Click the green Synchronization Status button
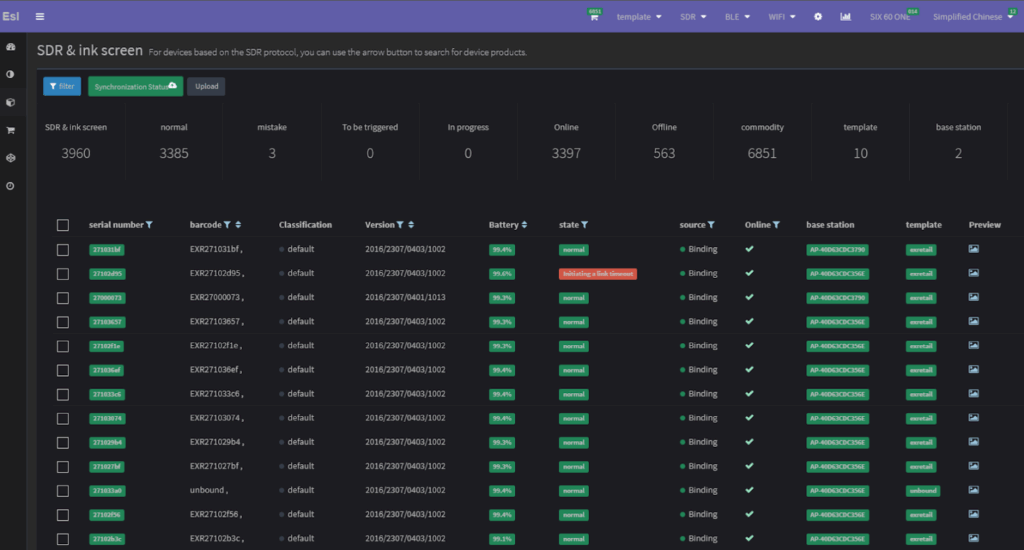Screen dimensions: 1024x550 (135, 86)
